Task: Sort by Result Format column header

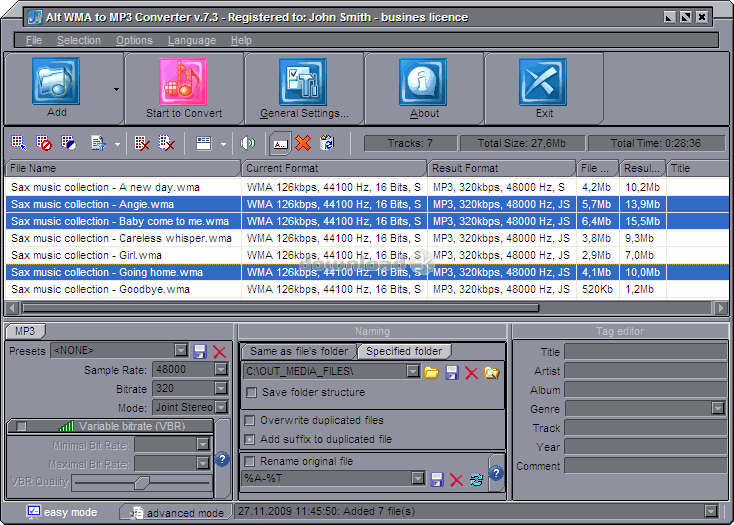Action: pos(501,168)
